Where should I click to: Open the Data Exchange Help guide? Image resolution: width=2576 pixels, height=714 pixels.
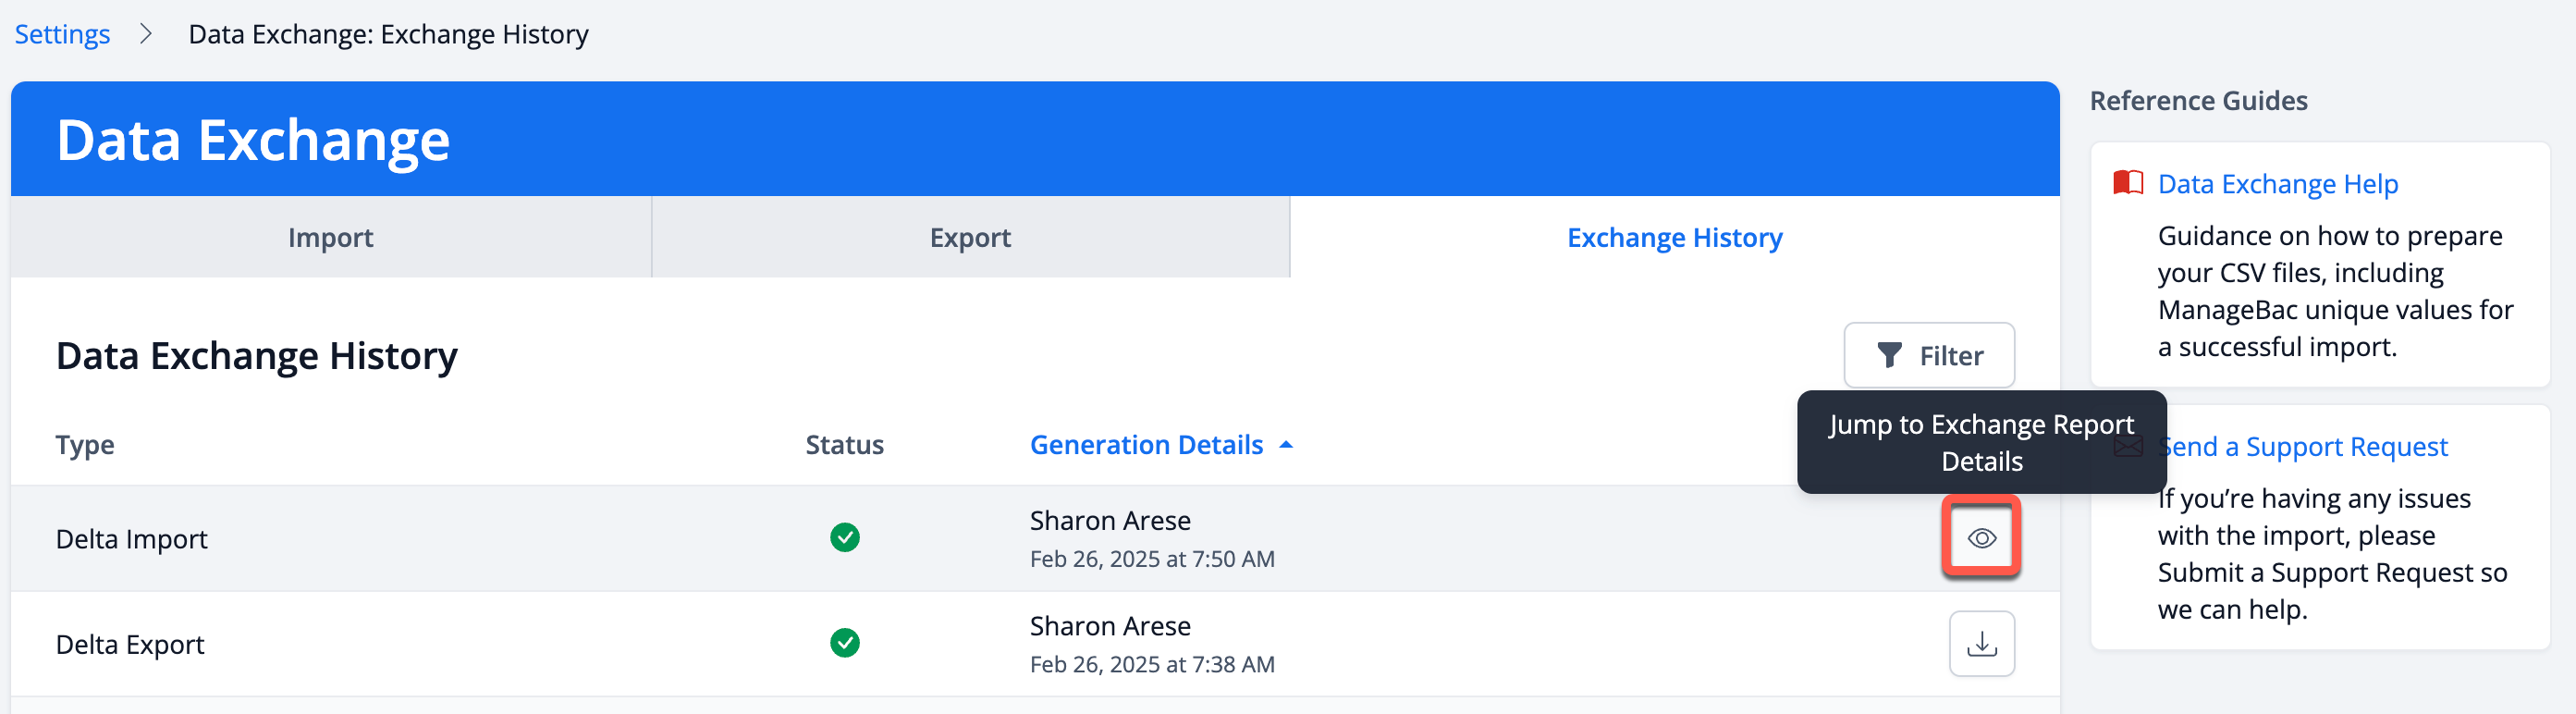(x=2278, y=184)
